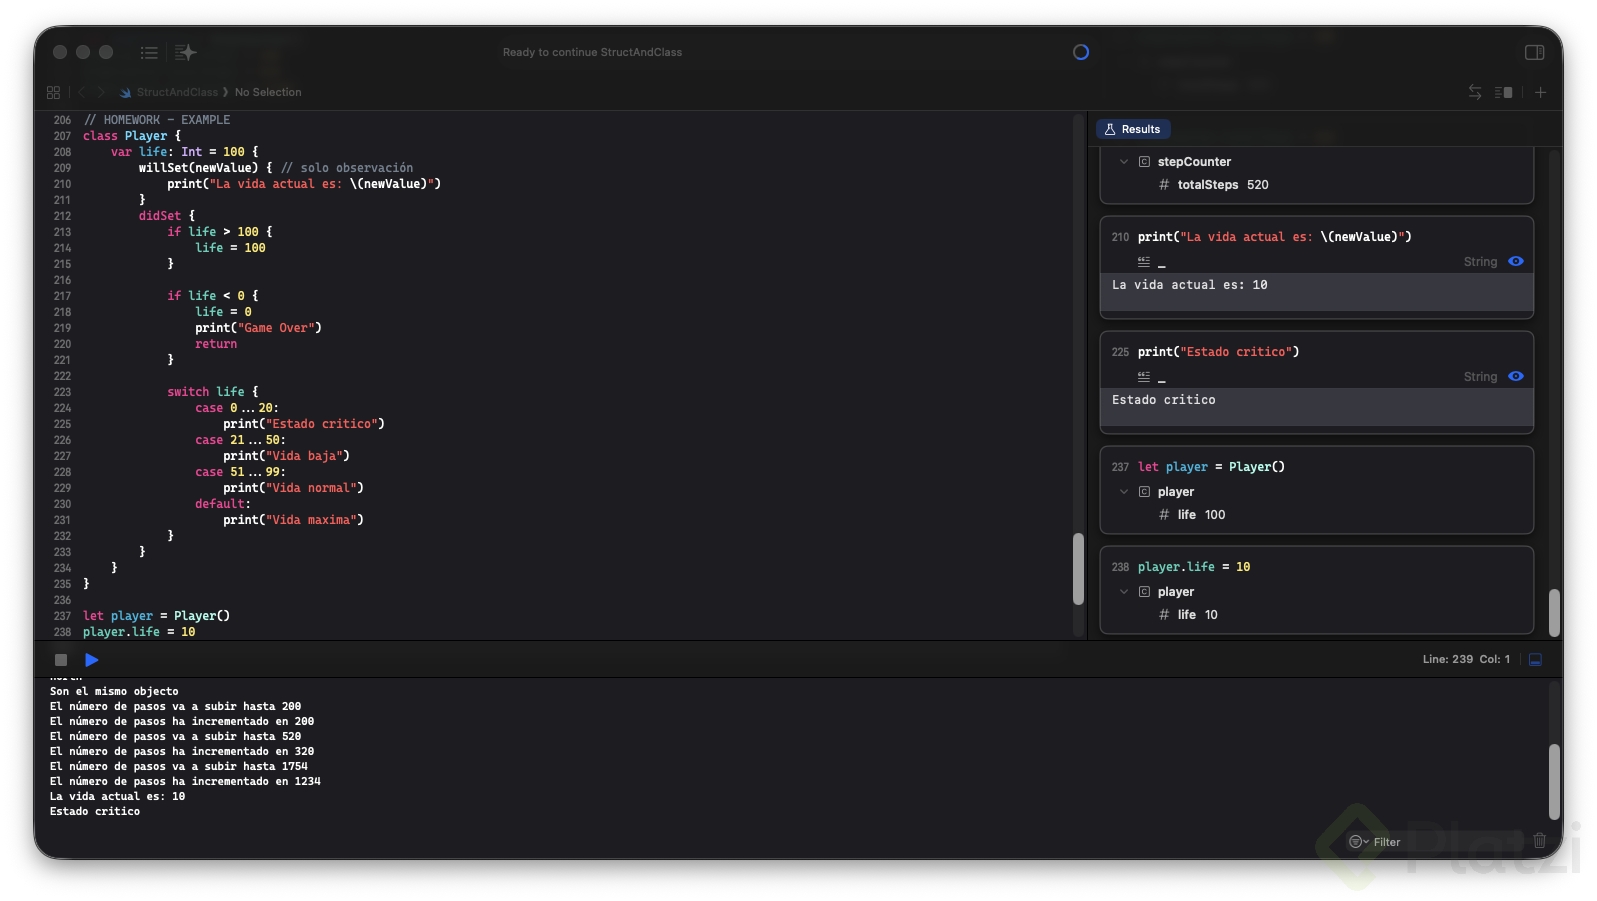Open the coding assistant sparkle icon
The width and height of the screenshot is (1597, 901).
click(x=185, y=52)
